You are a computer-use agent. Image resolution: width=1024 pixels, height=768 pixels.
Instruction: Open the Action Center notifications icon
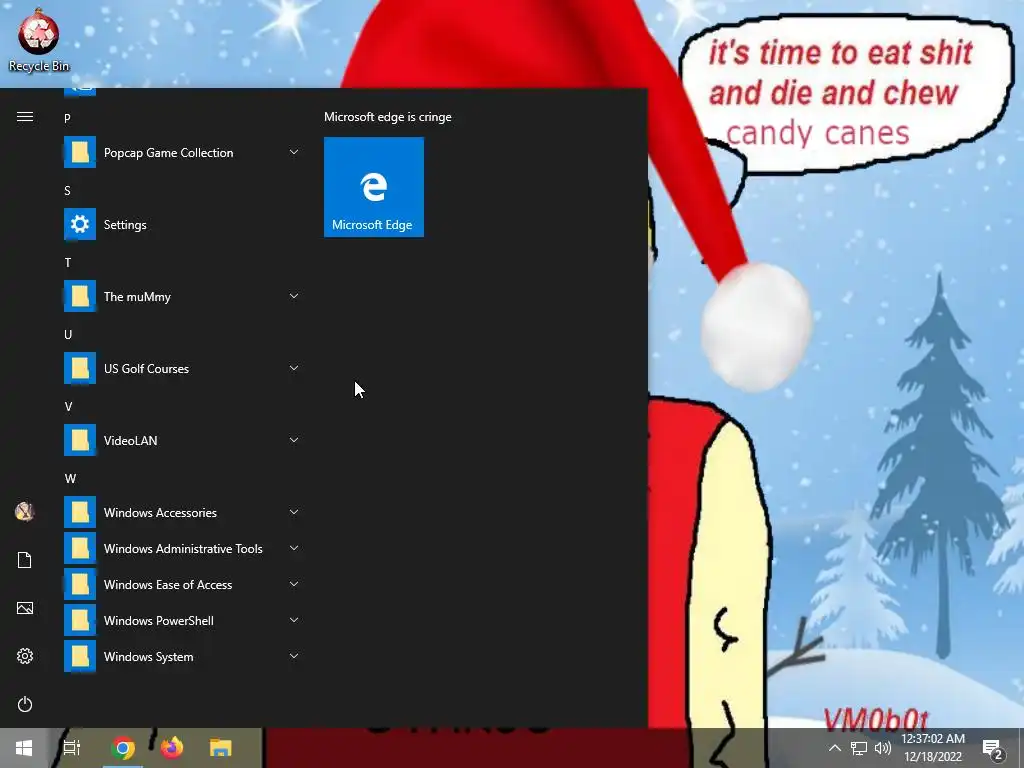[993, 749]
